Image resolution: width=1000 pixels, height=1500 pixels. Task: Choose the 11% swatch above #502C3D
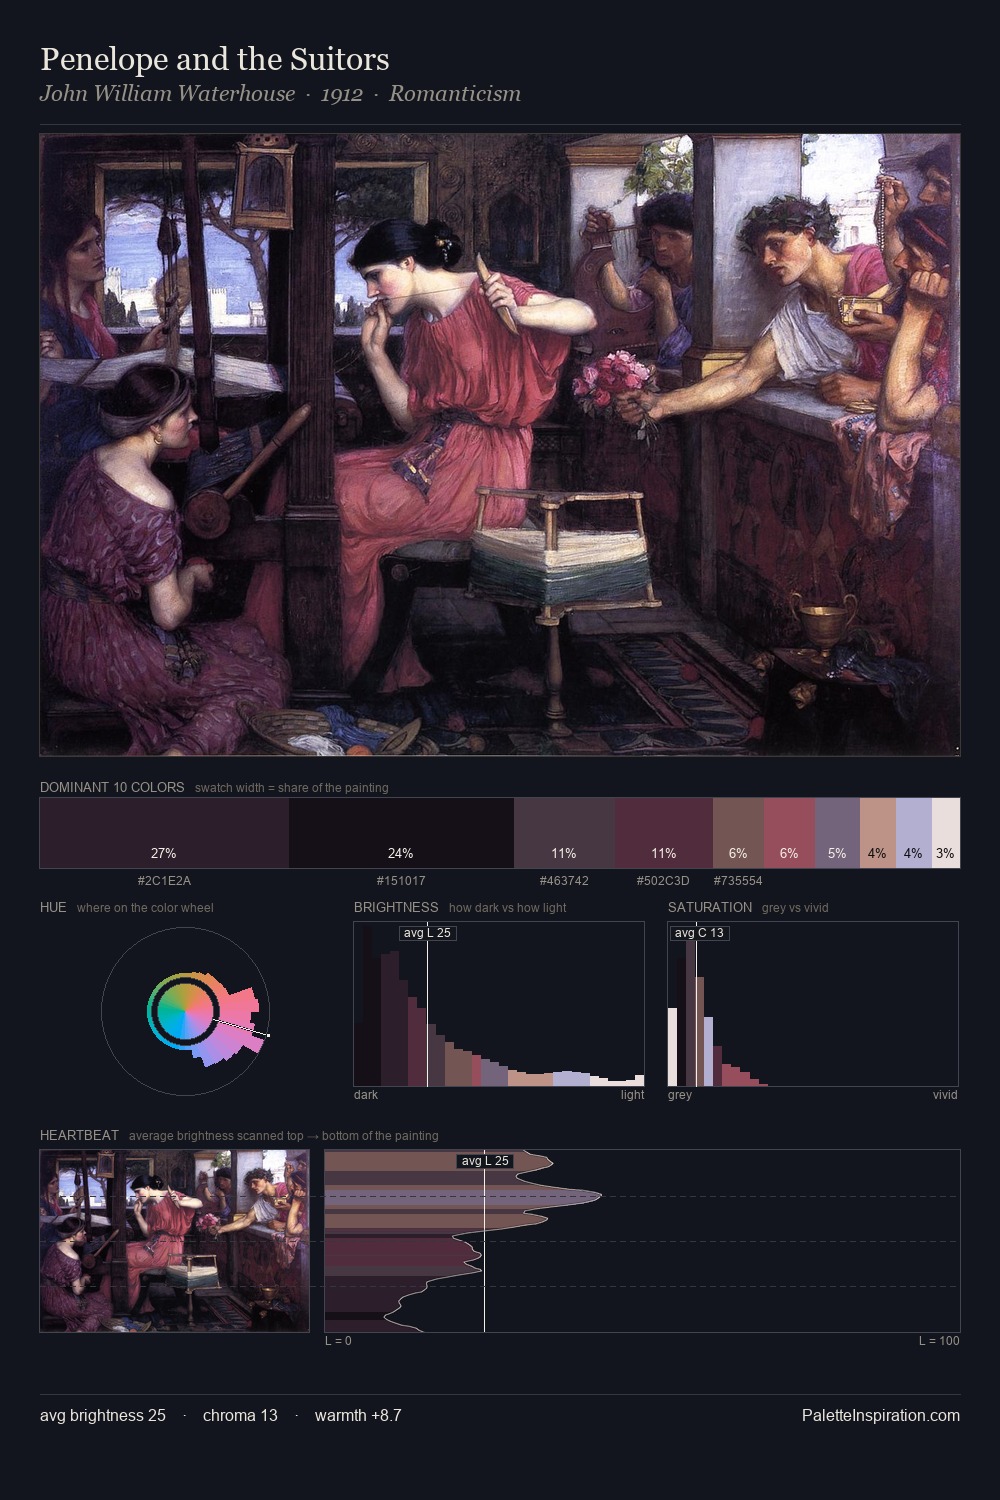664,833
